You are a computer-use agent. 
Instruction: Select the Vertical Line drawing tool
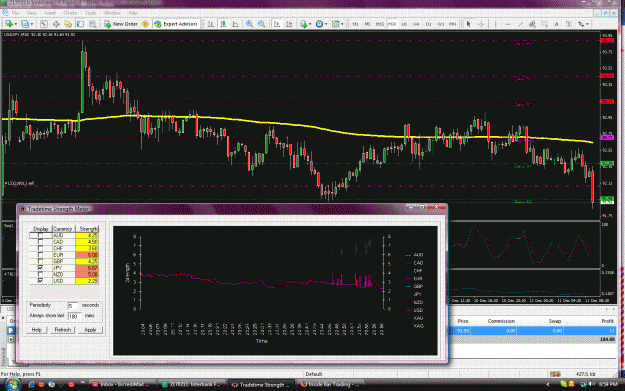coord(495,24)
